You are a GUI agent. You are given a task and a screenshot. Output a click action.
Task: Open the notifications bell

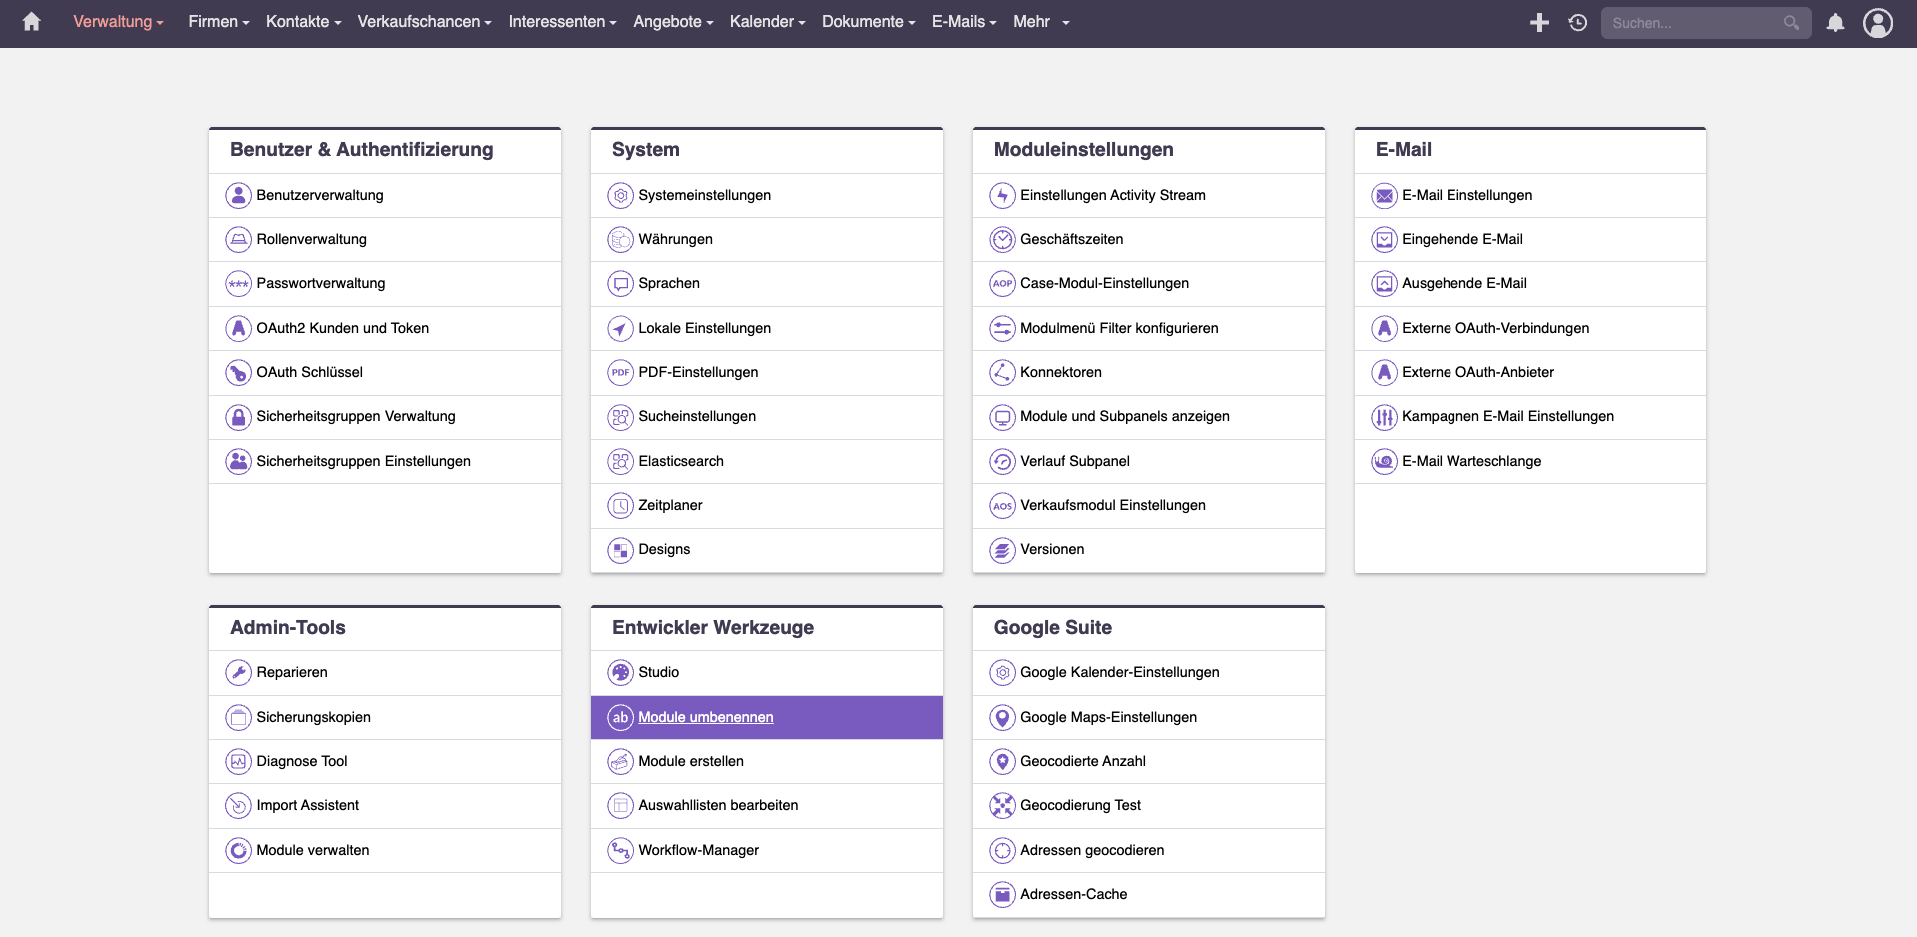pyautogui.click(x=1835, y=22)
